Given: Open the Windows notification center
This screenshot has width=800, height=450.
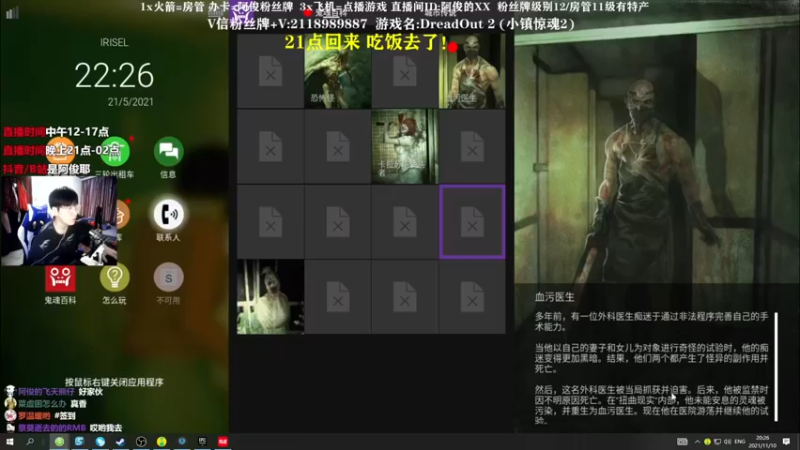Looking at the screenshot, I should [786, 441].
